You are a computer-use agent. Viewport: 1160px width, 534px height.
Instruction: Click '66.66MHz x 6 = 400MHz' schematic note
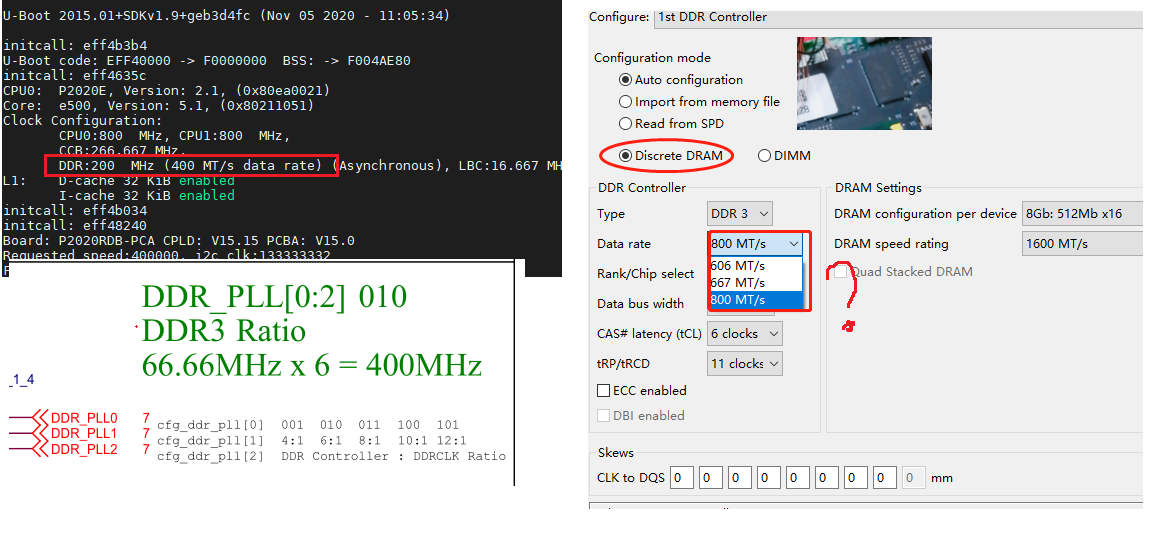click(311, 365)
